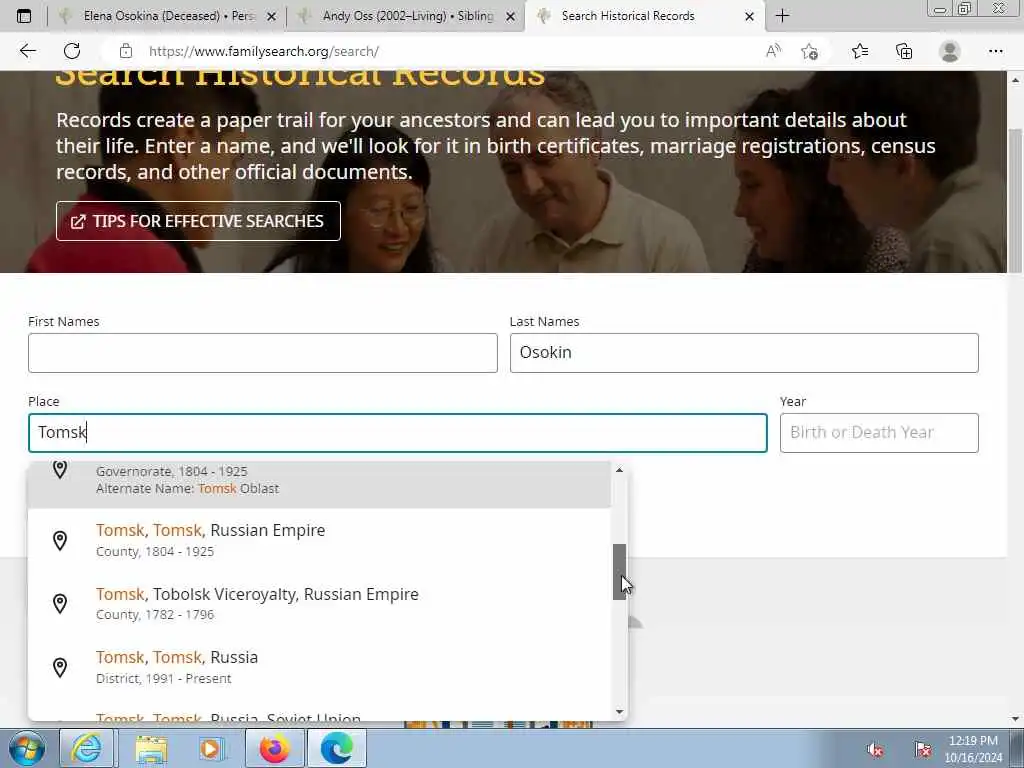Open a new tab with plus
The width and height of the screenshot is (1024, 768).
(x=782, y=16)
